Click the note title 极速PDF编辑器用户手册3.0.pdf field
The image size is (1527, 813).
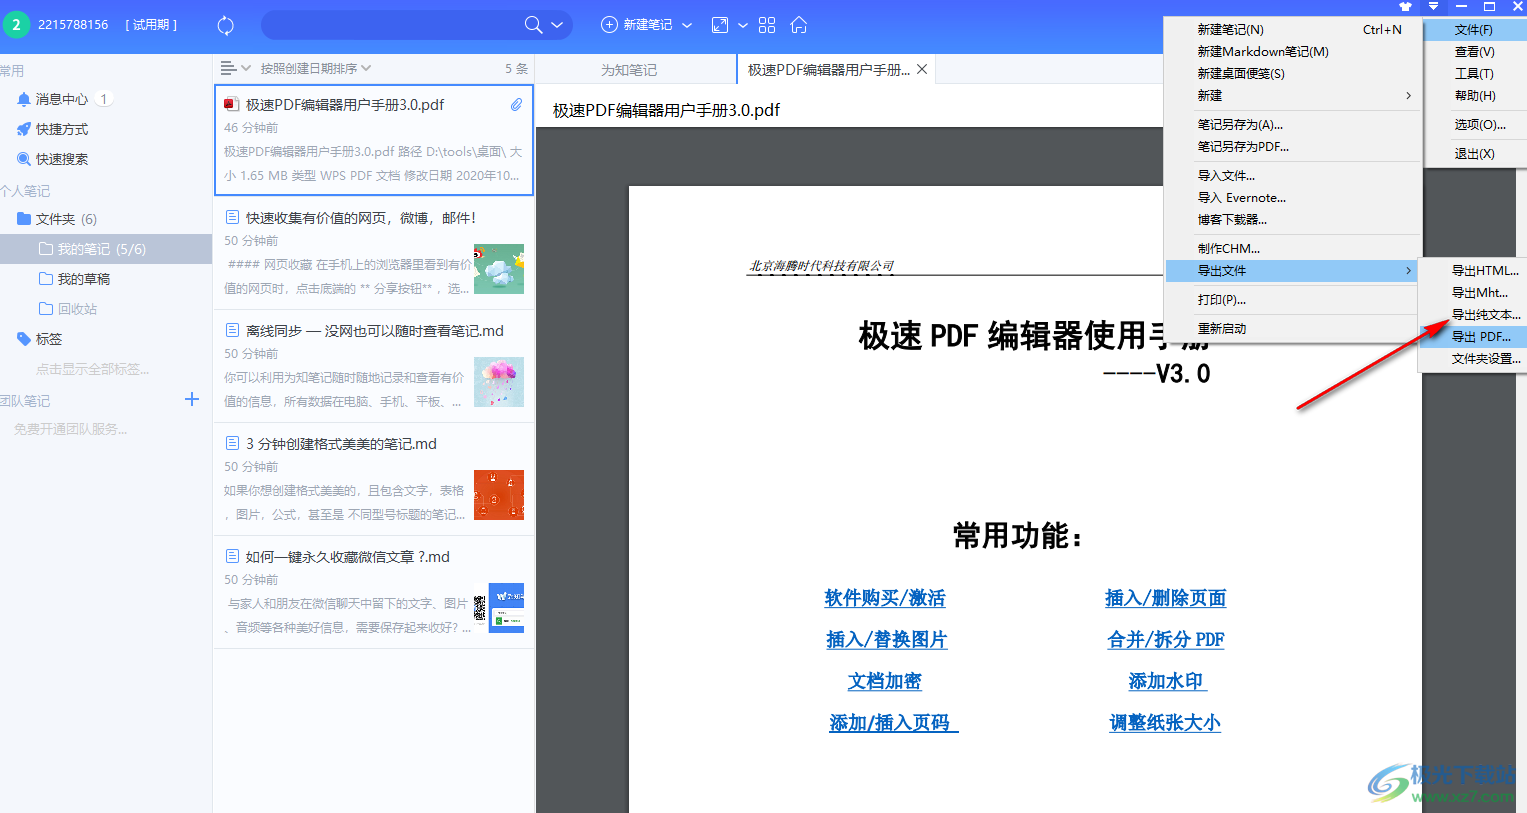(x=666, y=110)
